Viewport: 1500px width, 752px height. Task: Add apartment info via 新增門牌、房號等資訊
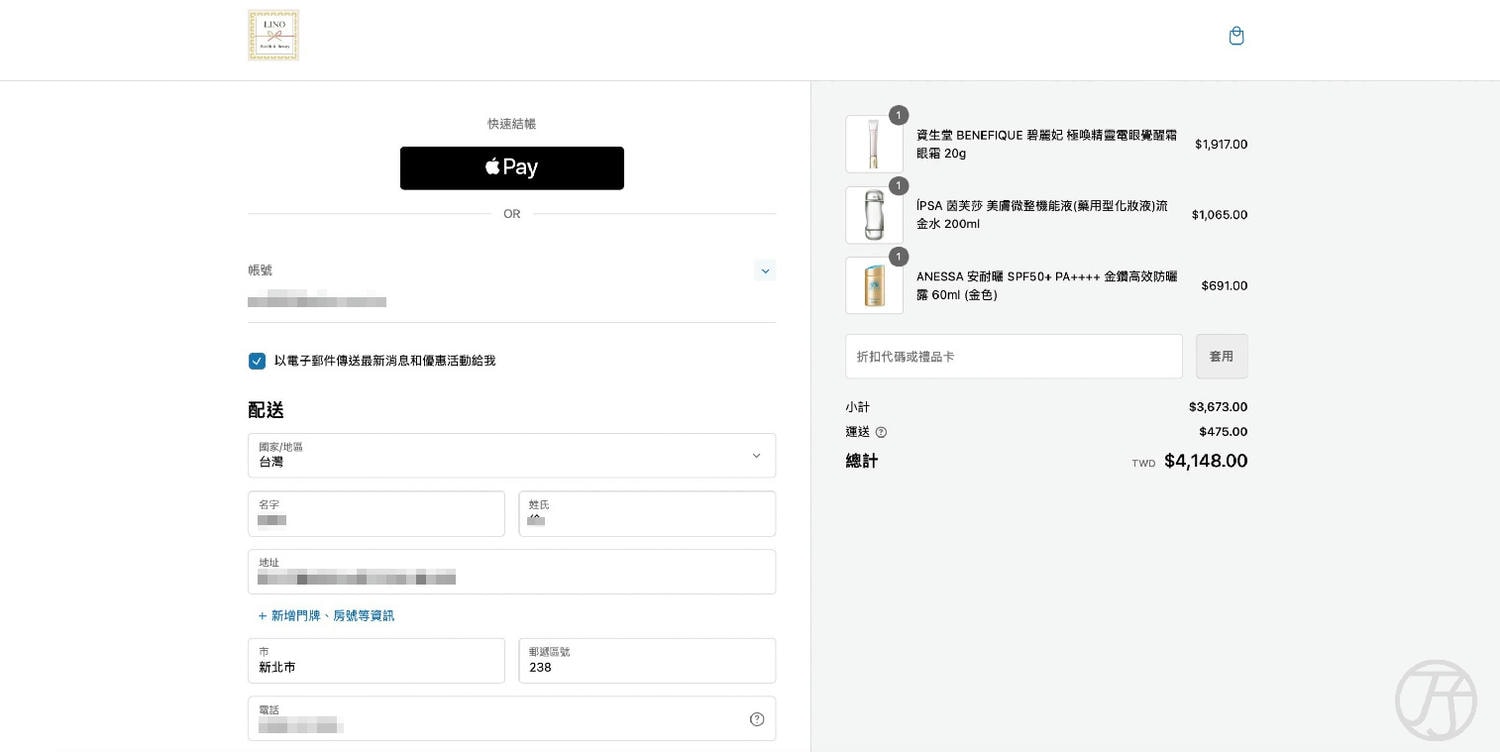pyautogui.click(x=326, y=616)
